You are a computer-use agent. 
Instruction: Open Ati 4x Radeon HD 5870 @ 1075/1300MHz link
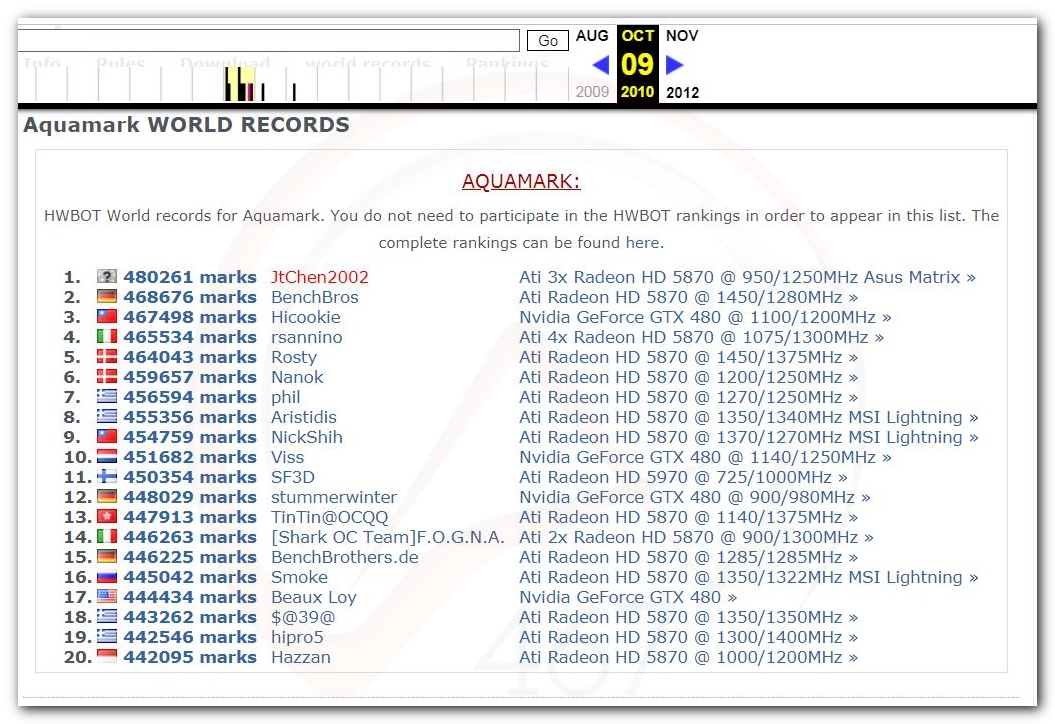pos(701,337)
